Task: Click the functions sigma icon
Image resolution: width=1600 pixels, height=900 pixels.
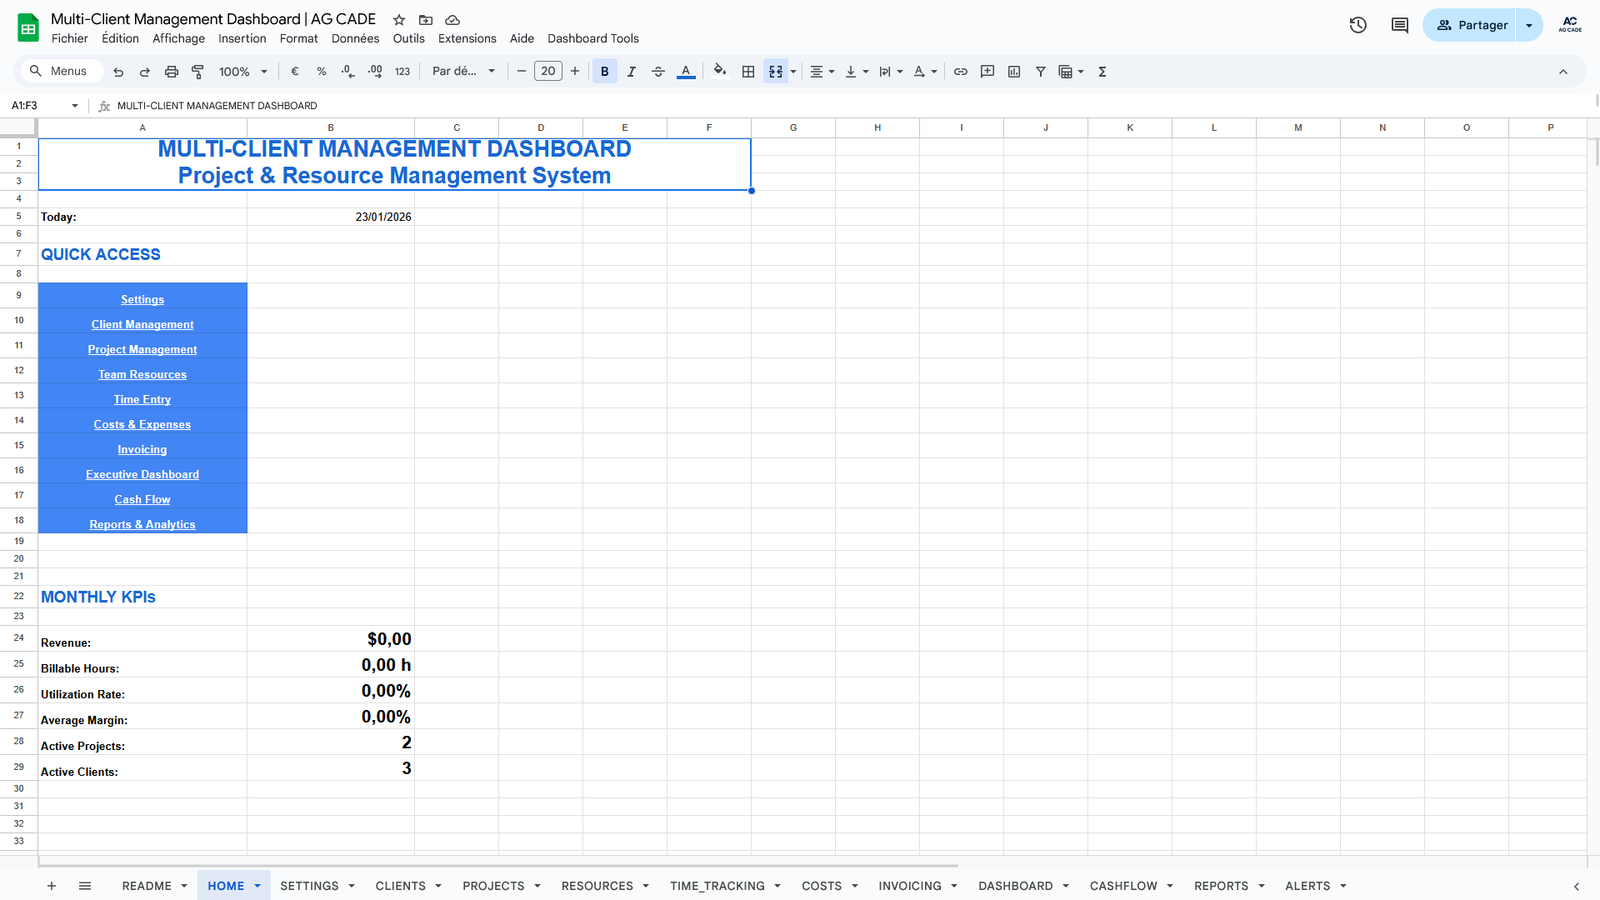Action: coord(1102,72)
